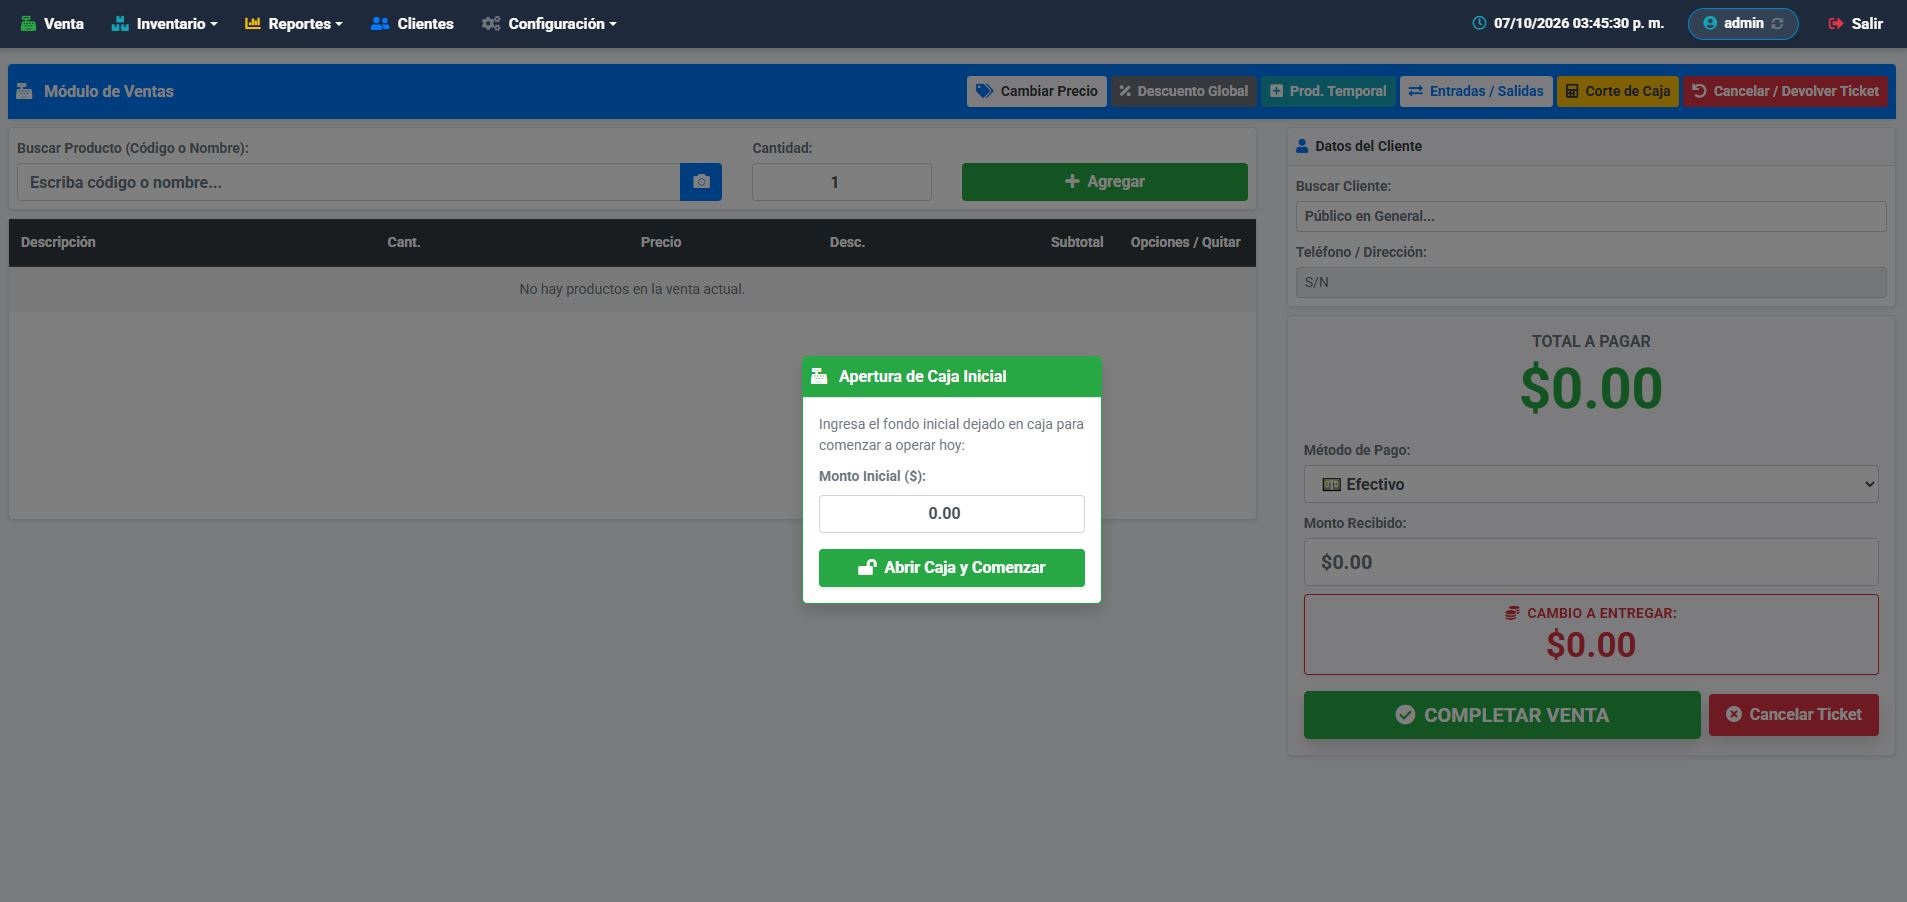Add a temporary product with Prod. Temporal
This screenshot has height=902, width=1907.
pos(1327,91)
